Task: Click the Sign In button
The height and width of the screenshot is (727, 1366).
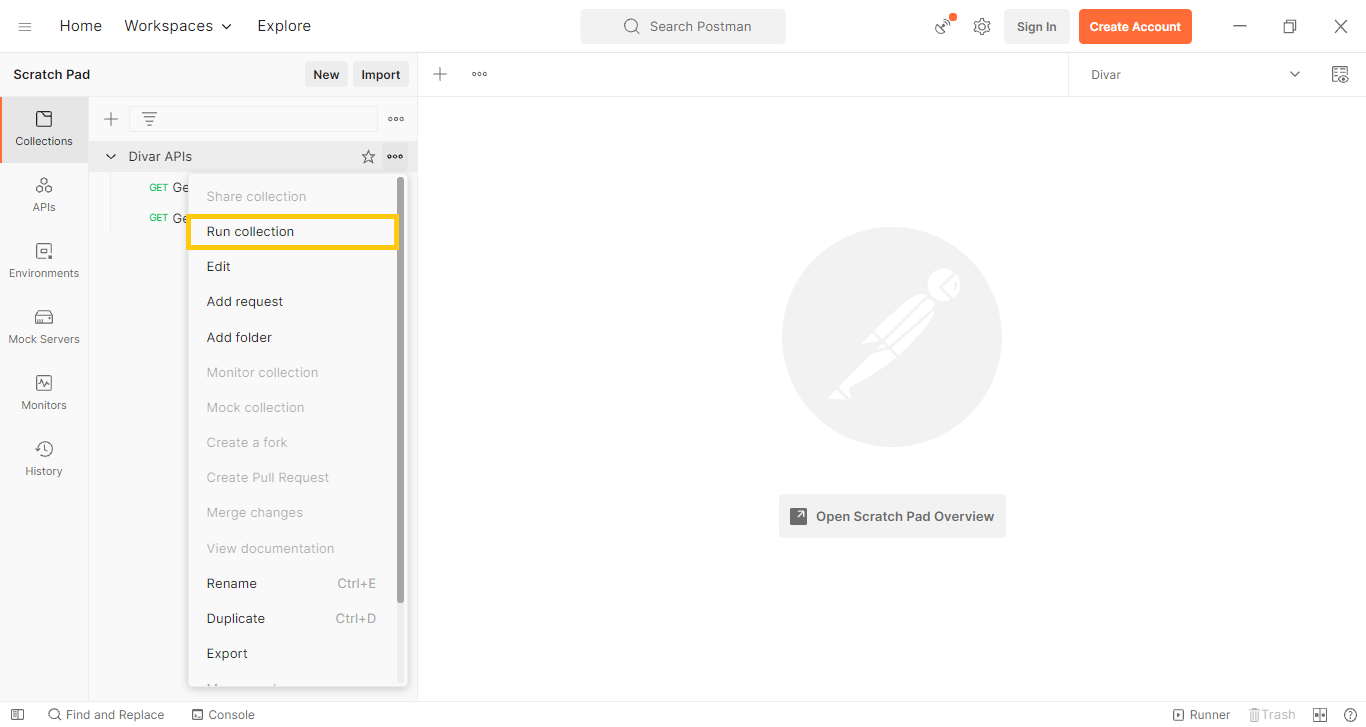Action: (1037, 27)
